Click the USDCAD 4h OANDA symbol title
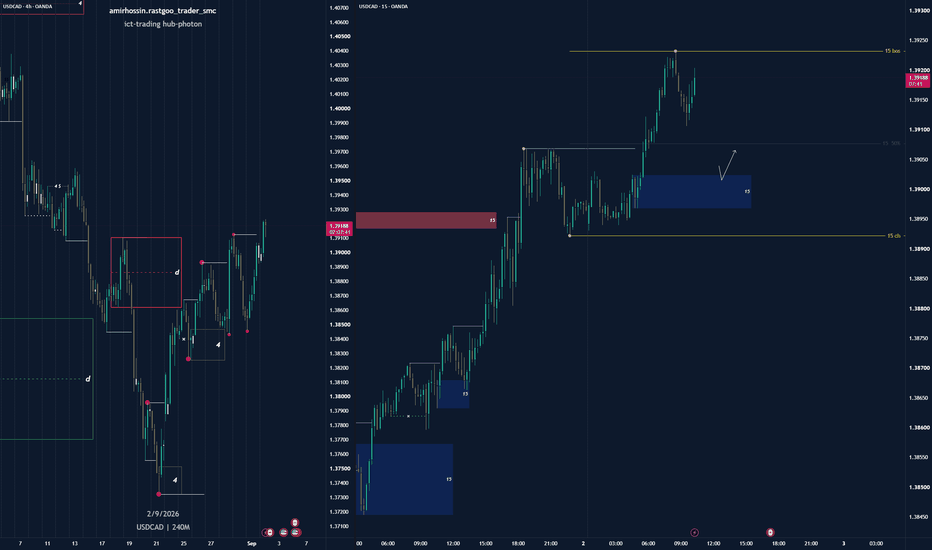 [x=27, y=7]
